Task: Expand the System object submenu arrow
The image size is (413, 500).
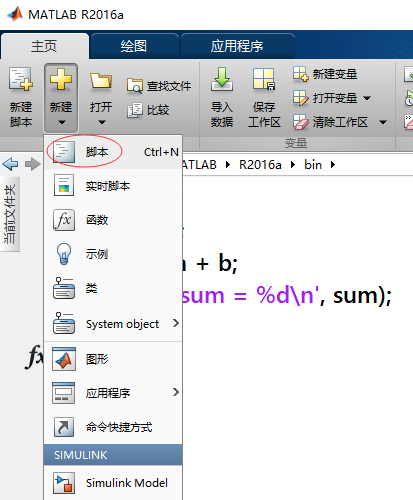Action: tap(176, 323)
